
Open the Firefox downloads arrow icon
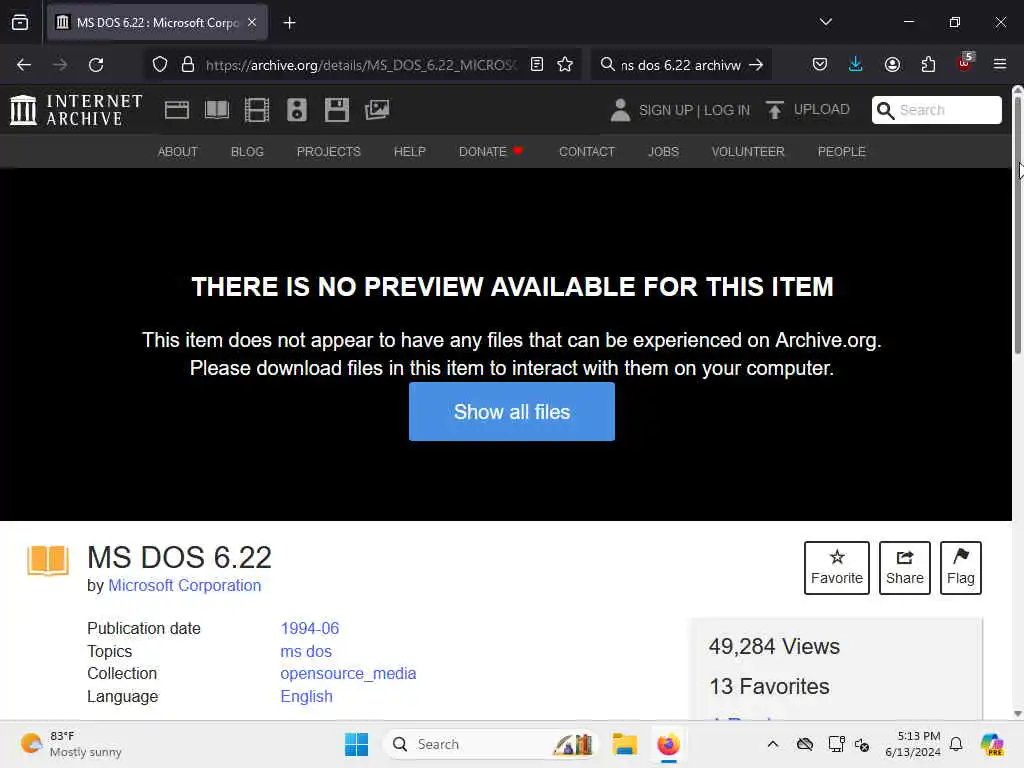pyautogui.click(x=856, y=65)
